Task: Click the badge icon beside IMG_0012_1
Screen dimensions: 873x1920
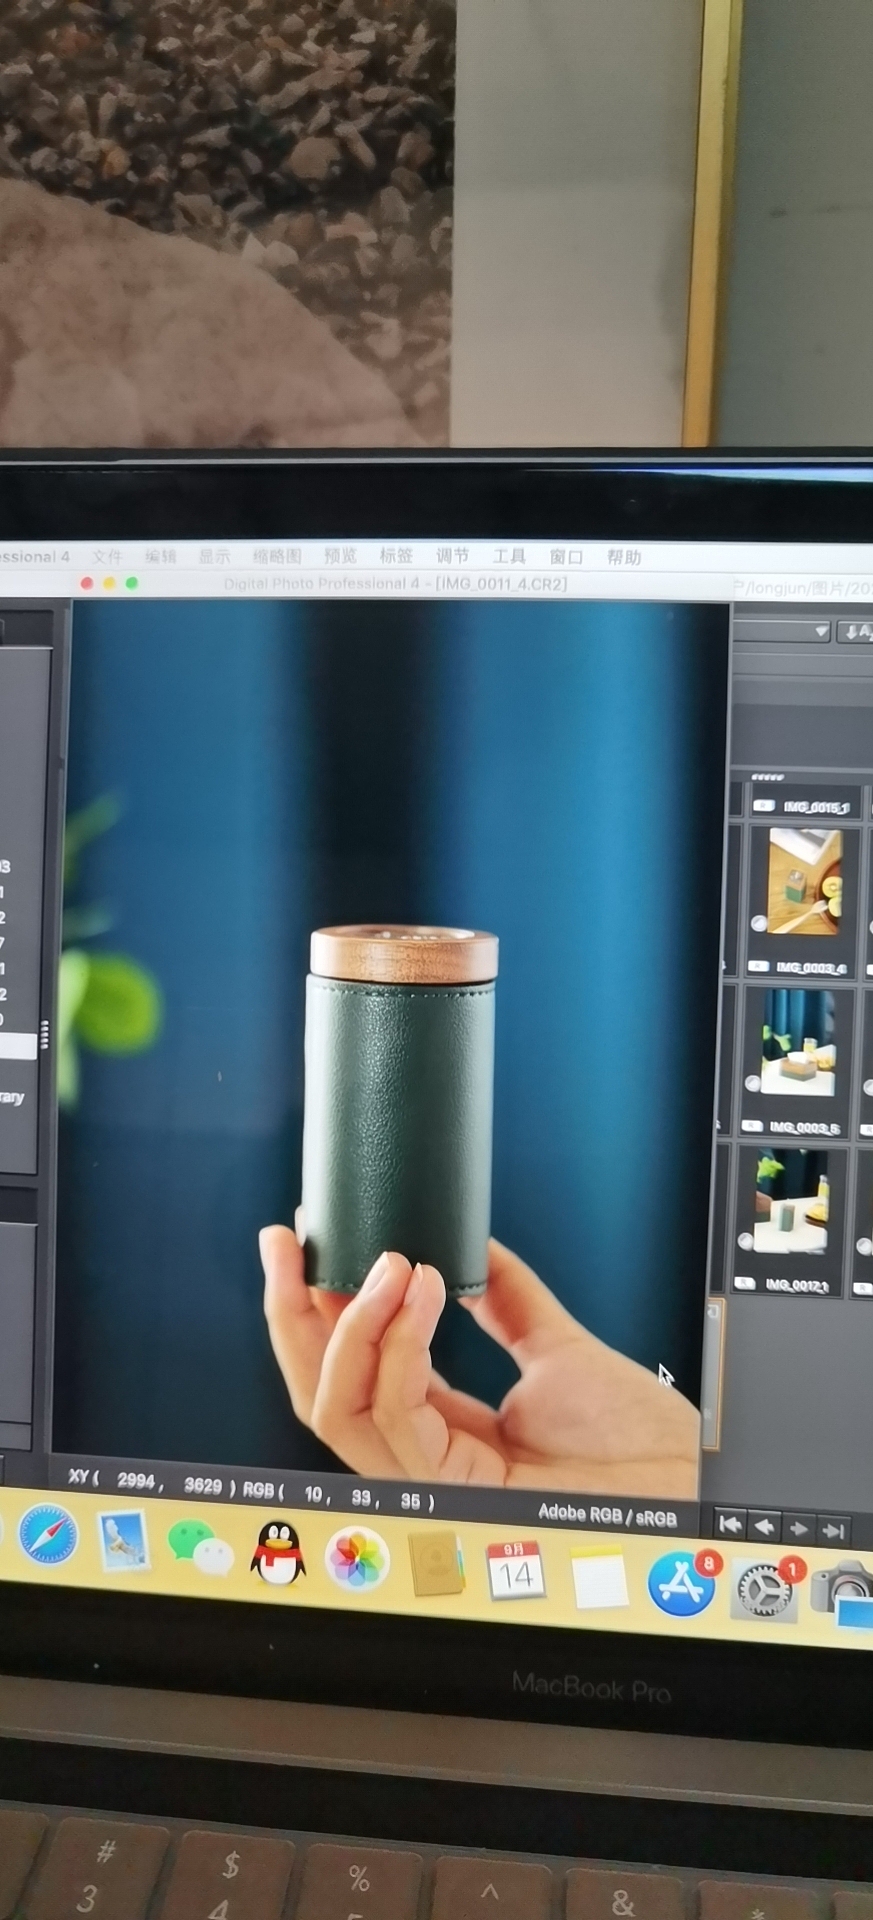Action: pos(745,1283)
